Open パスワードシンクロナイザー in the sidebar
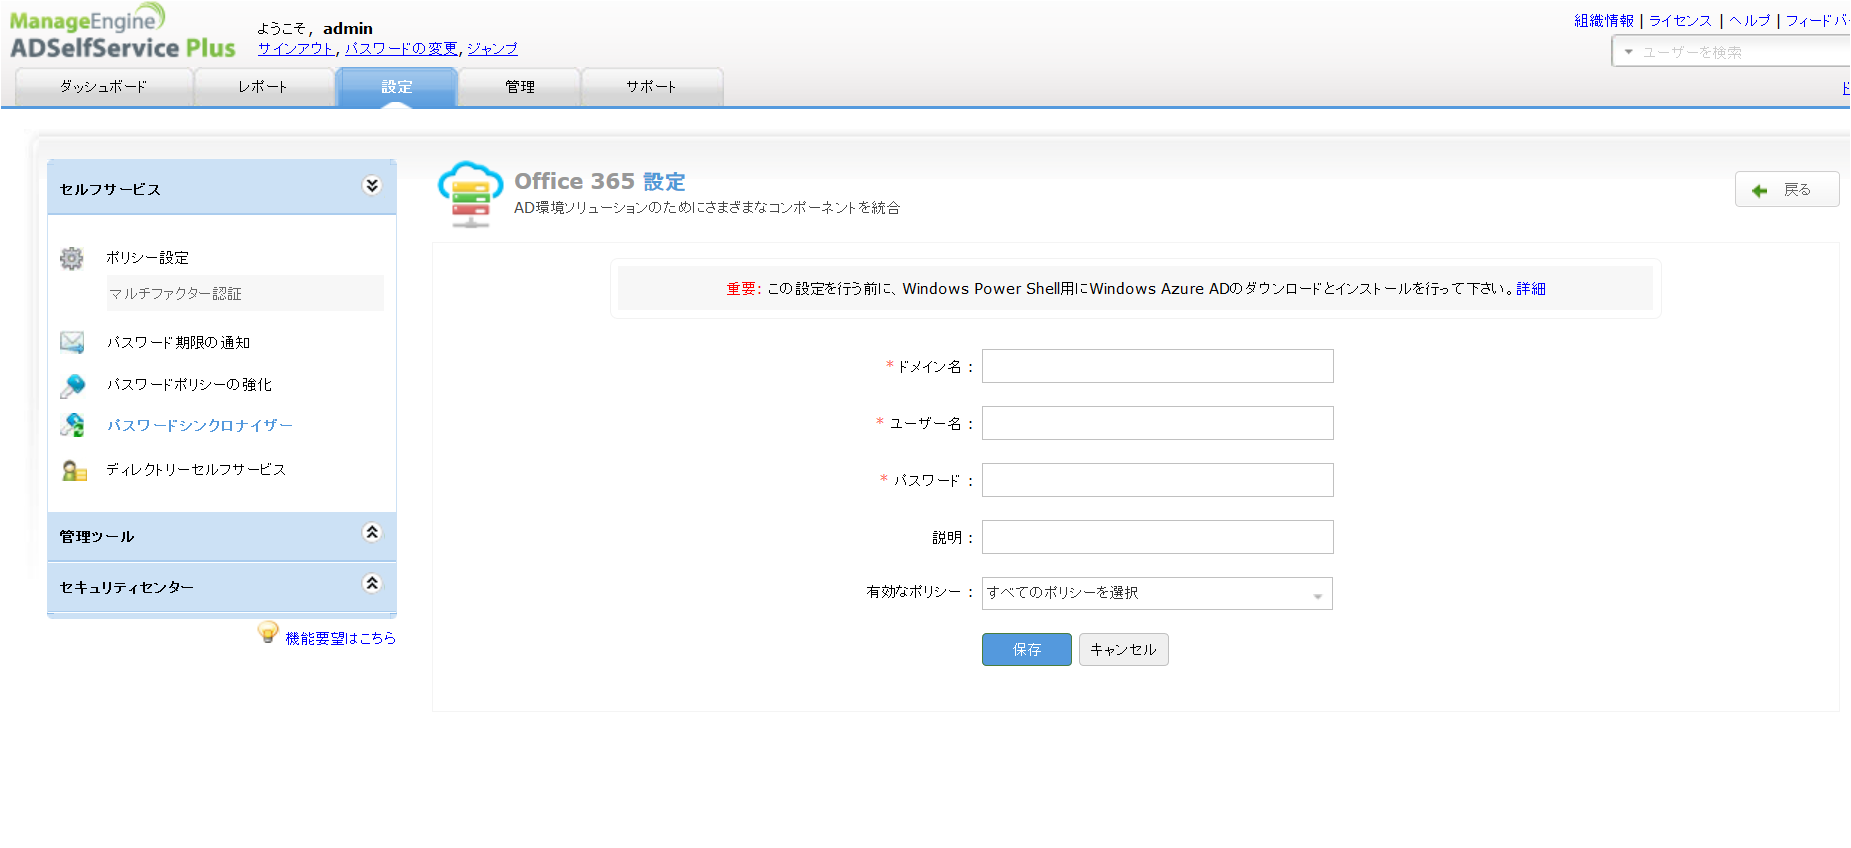This screenshot has height=848, width=1851. point(200,426)
